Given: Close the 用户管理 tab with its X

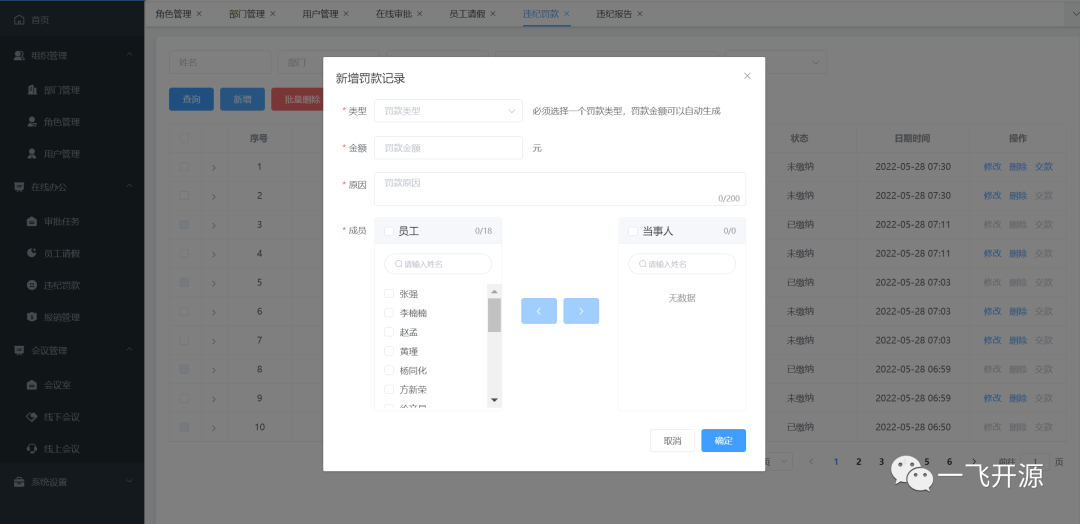Looking at the screenshot, I should coord(346,13).
